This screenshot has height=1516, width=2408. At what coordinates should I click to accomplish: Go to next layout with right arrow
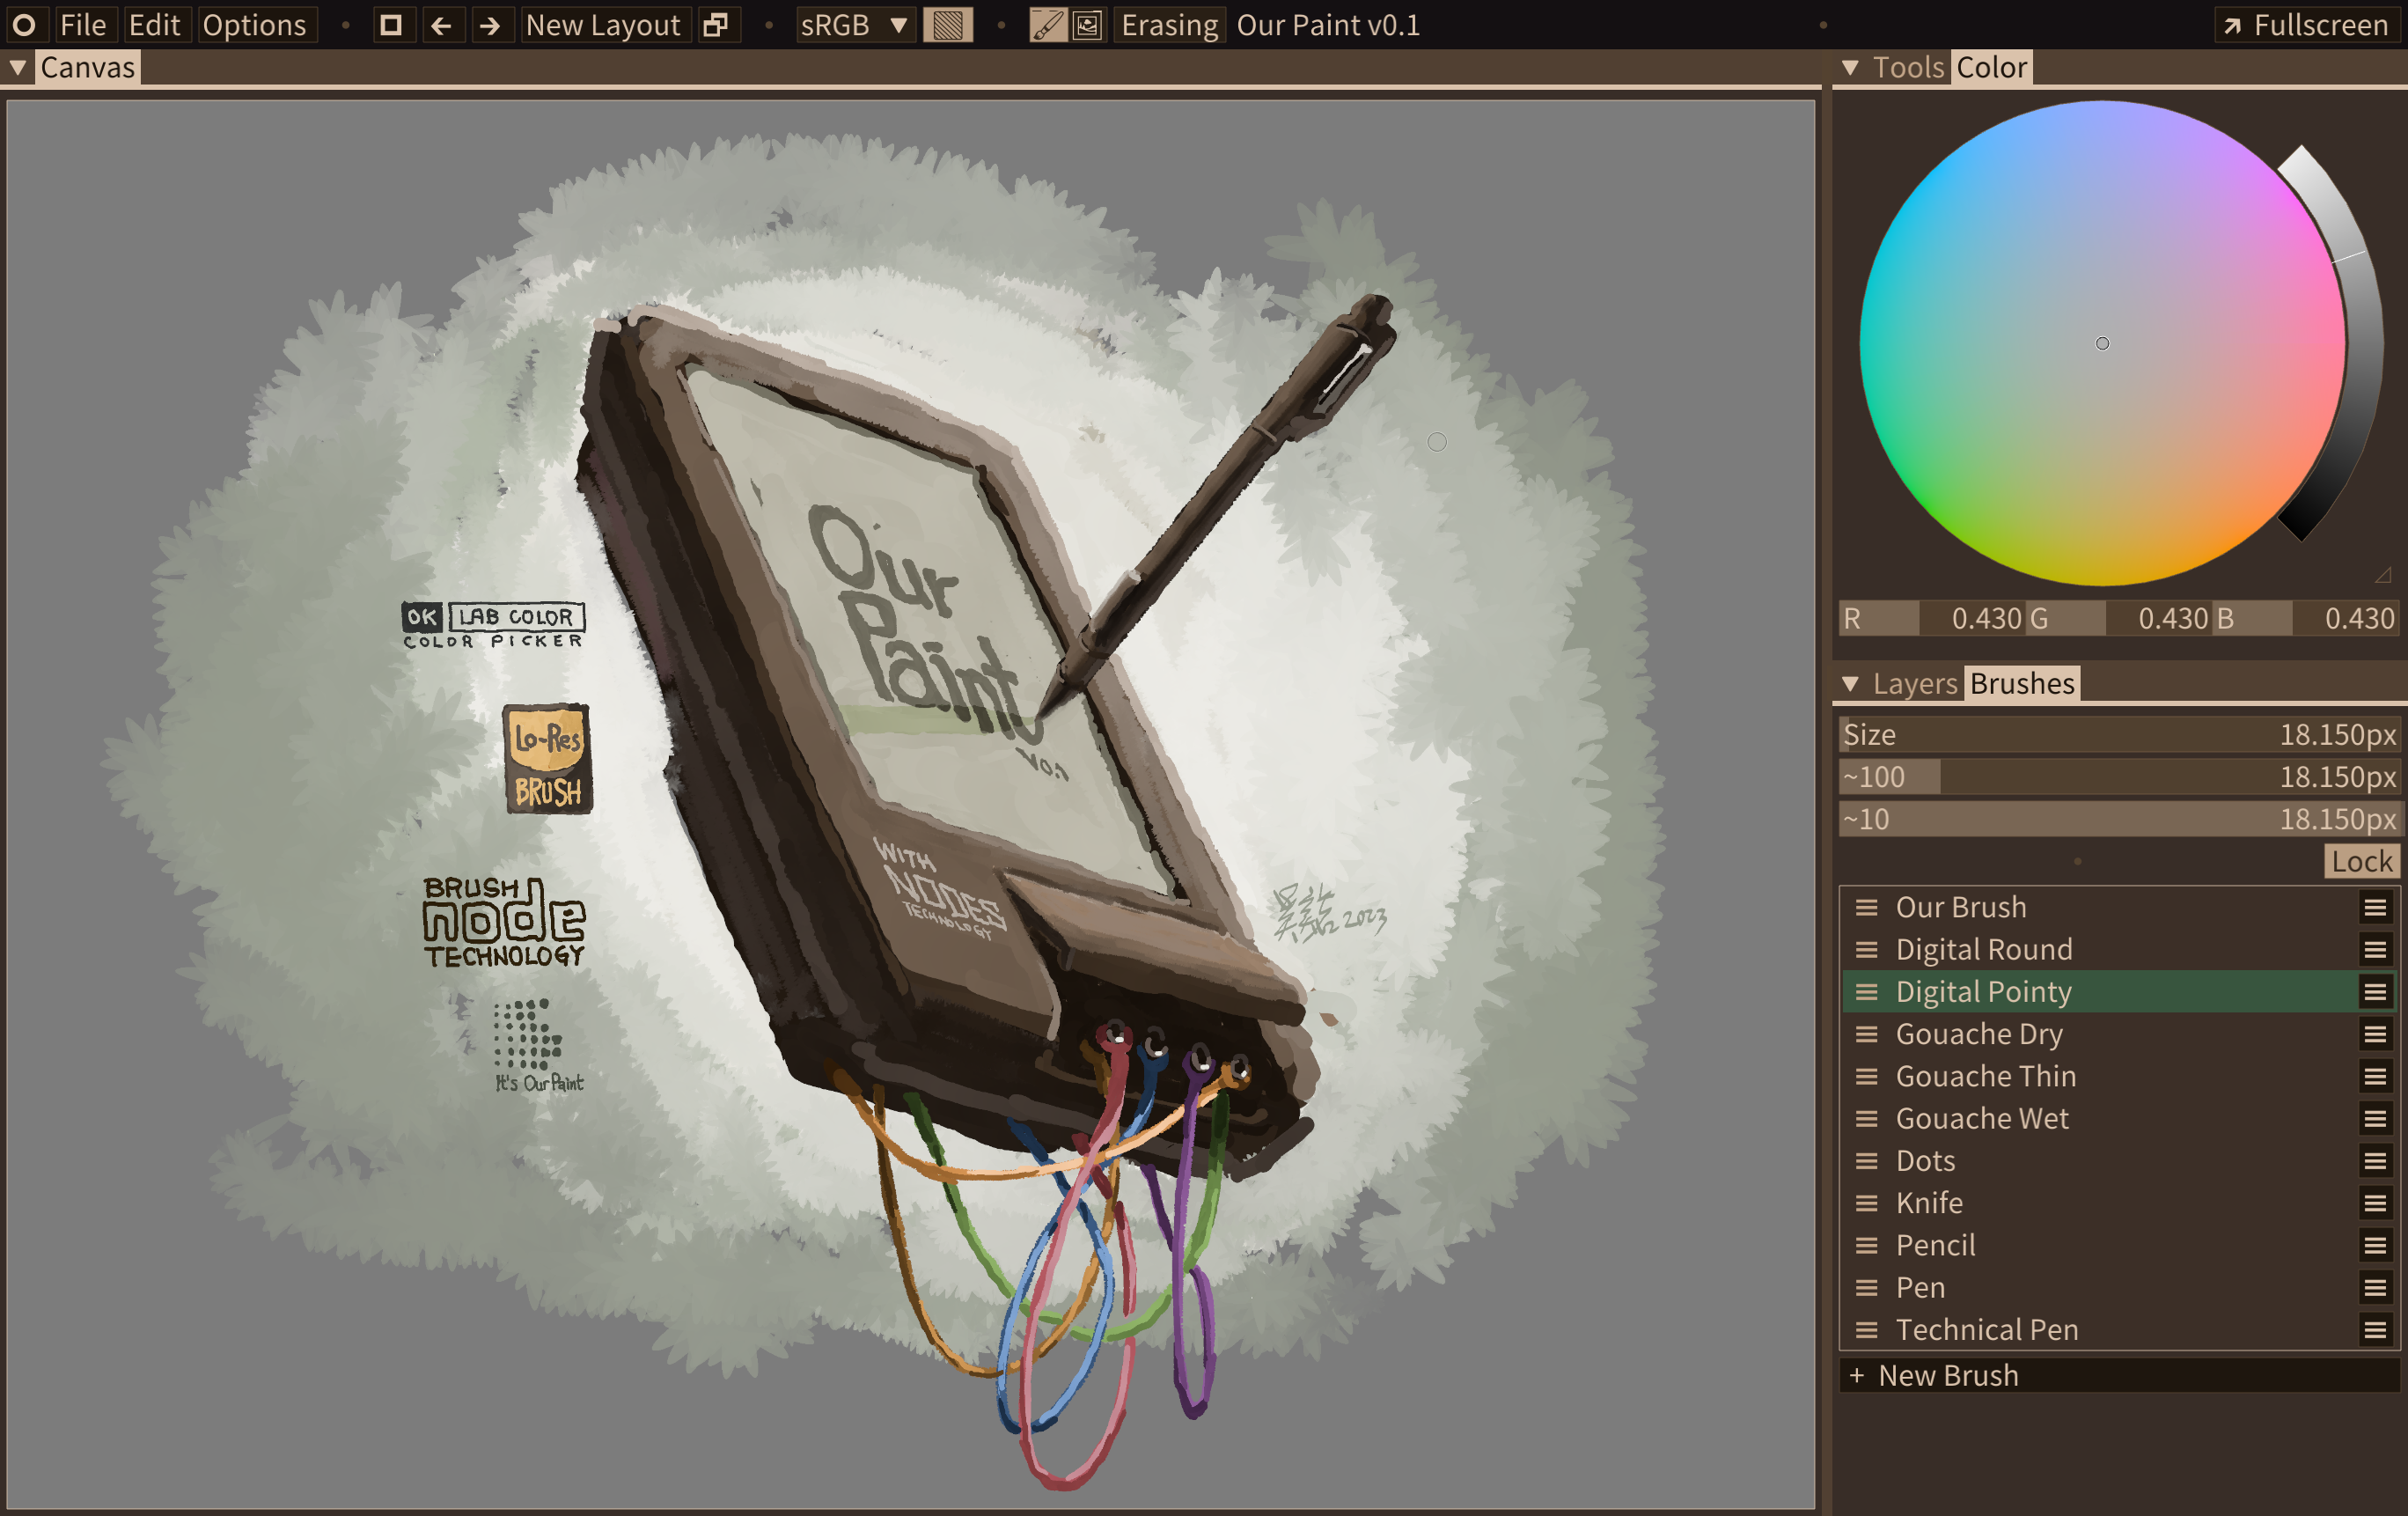click(490, 24)
